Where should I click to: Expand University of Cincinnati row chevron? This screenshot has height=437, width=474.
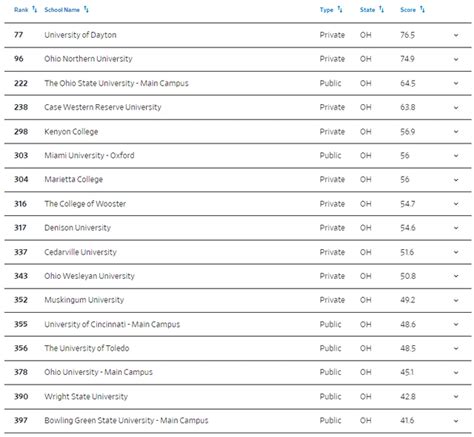[456, 324]
